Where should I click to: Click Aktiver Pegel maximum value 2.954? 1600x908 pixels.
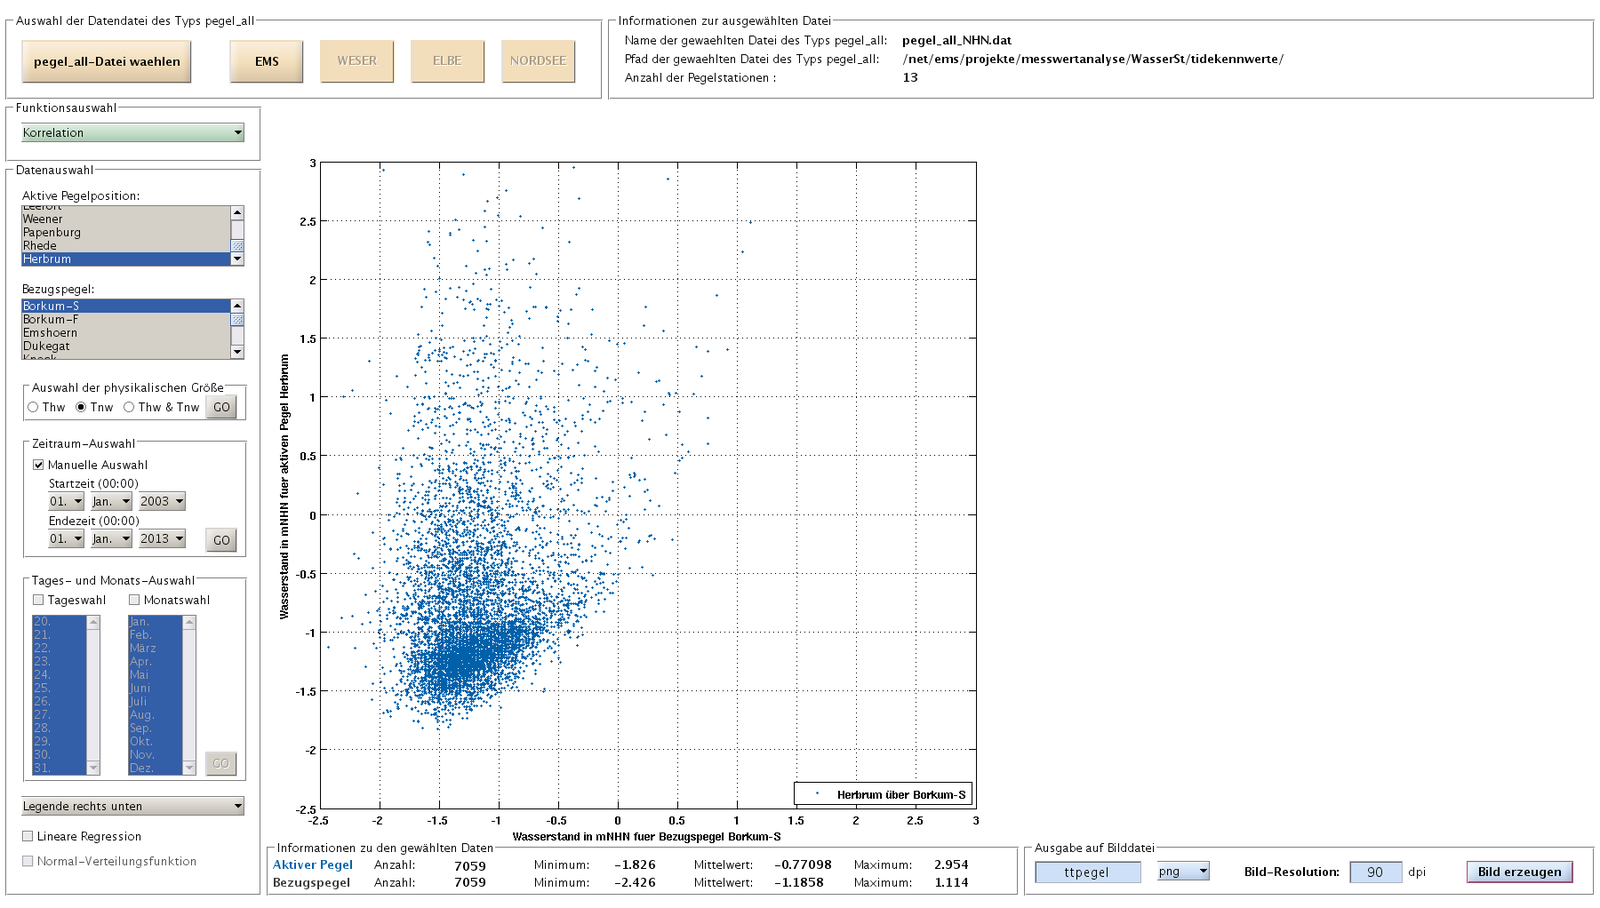(x=951, y=865)
